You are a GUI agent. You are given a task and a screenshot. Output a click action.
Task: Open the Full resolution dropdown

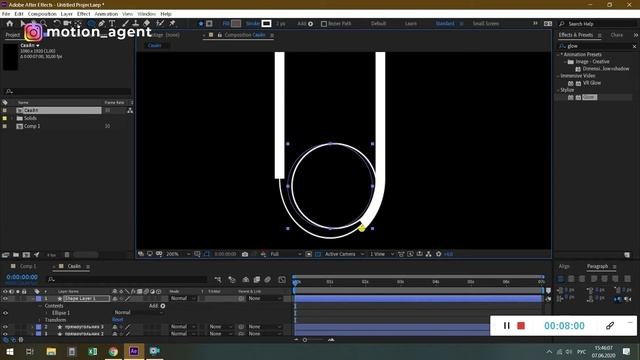[x=286, y=254]
